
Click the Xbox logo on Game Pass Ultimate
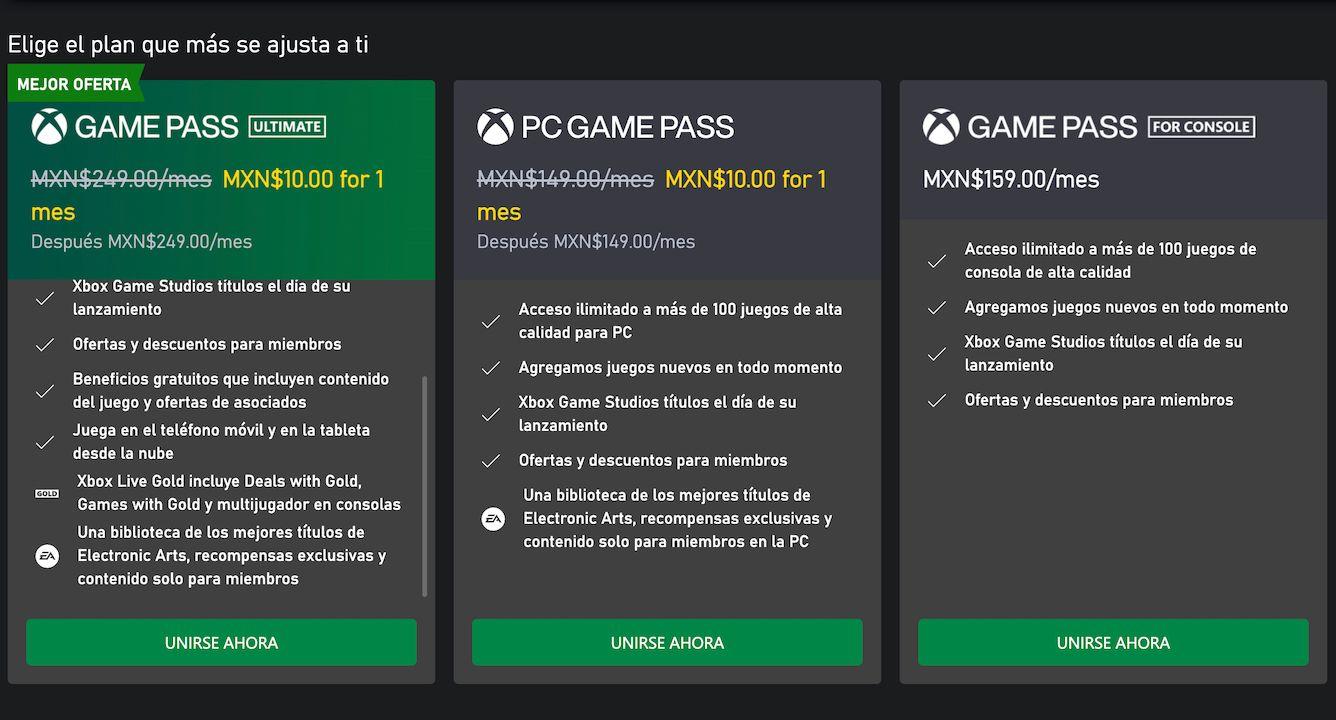click(49, 127)
